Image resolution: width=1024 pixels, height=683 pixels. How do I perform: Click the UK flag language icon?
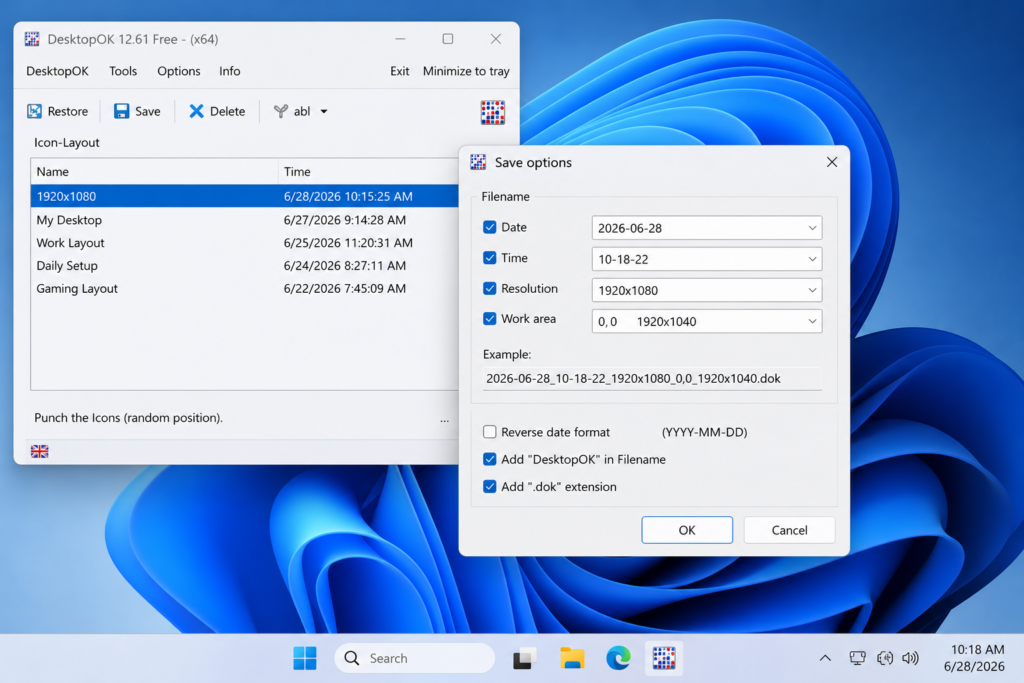tap(40, 451)
